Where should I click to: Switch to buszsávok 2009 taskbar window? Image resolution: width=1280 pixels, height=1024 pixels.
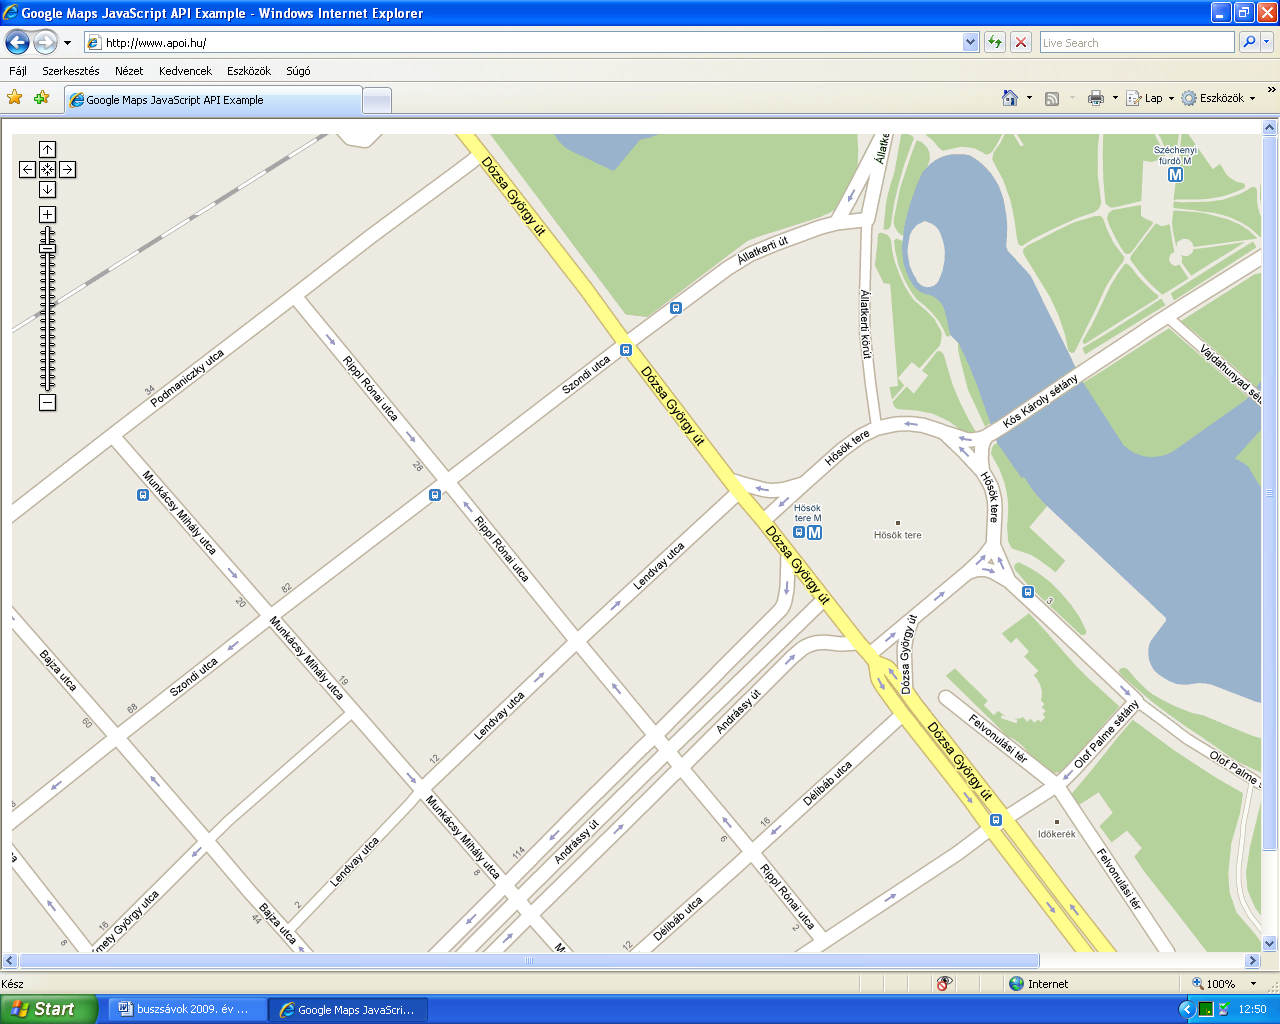[x=189, y=1009]
